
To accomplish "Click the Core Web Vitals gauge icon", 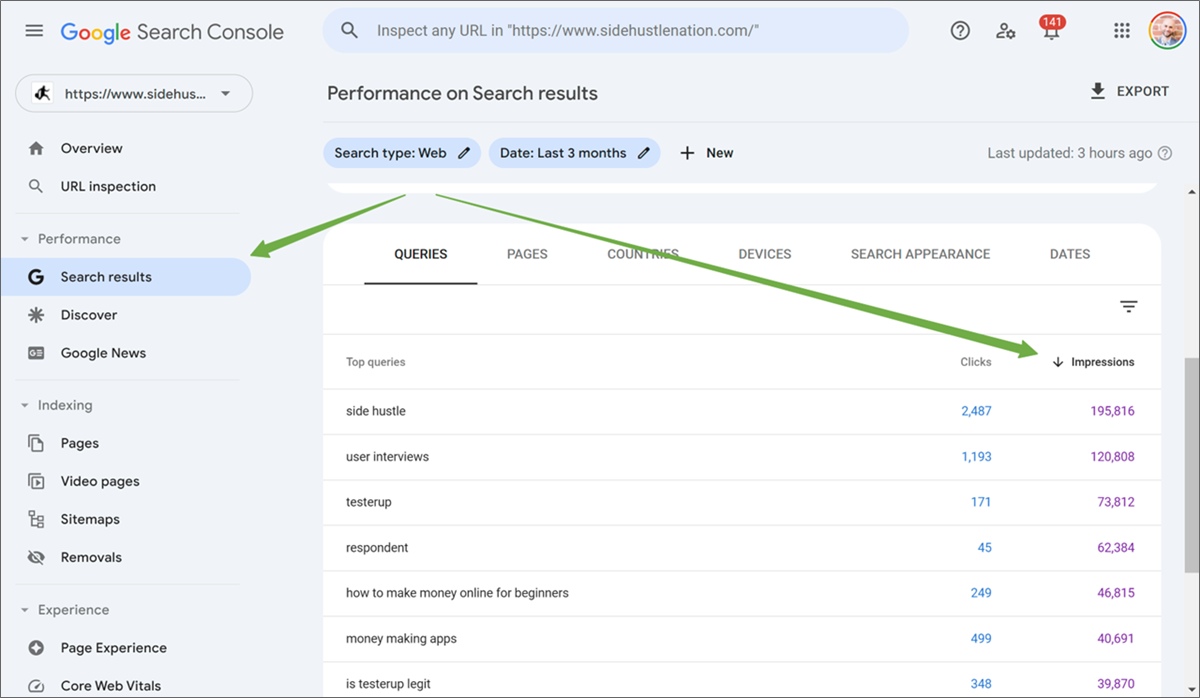I will [x=36, y=686].
